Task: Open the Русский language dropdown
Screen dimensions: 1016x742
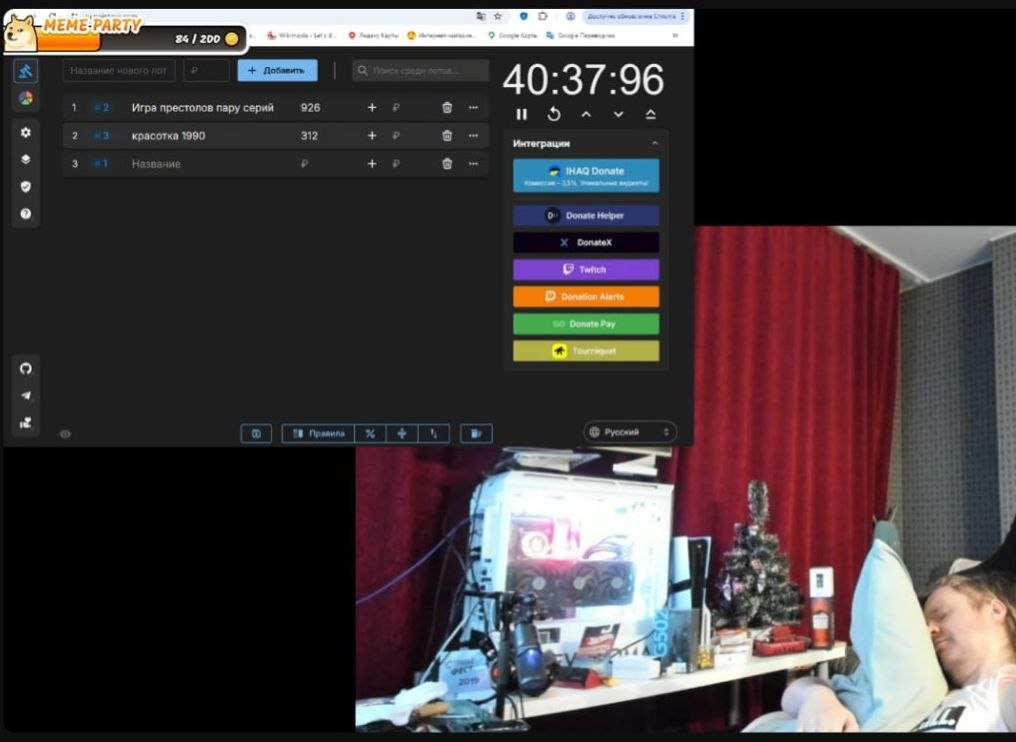Action: point(630,432)
